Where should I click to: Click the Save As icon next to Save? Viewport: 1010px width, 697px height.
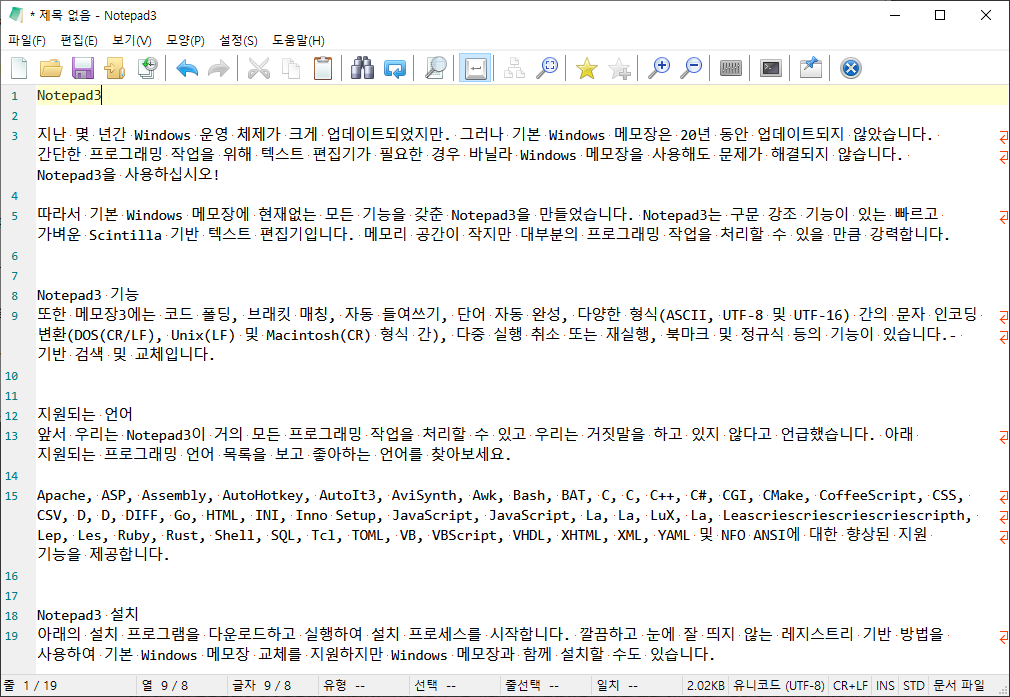tap(115, 68)
